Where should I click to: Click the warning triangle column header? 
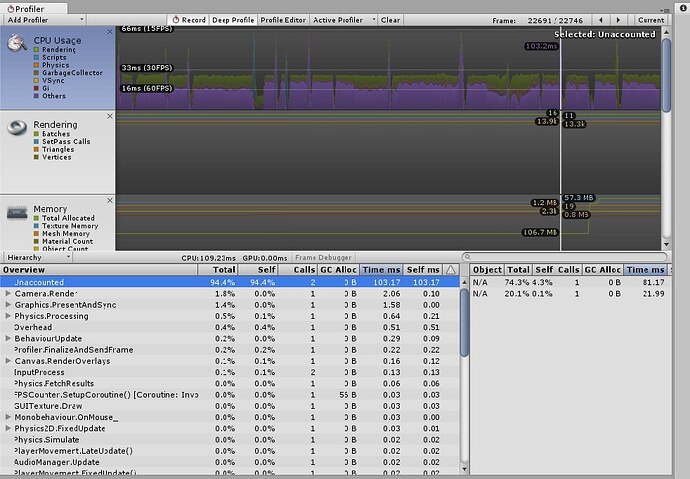coord(451,270)
